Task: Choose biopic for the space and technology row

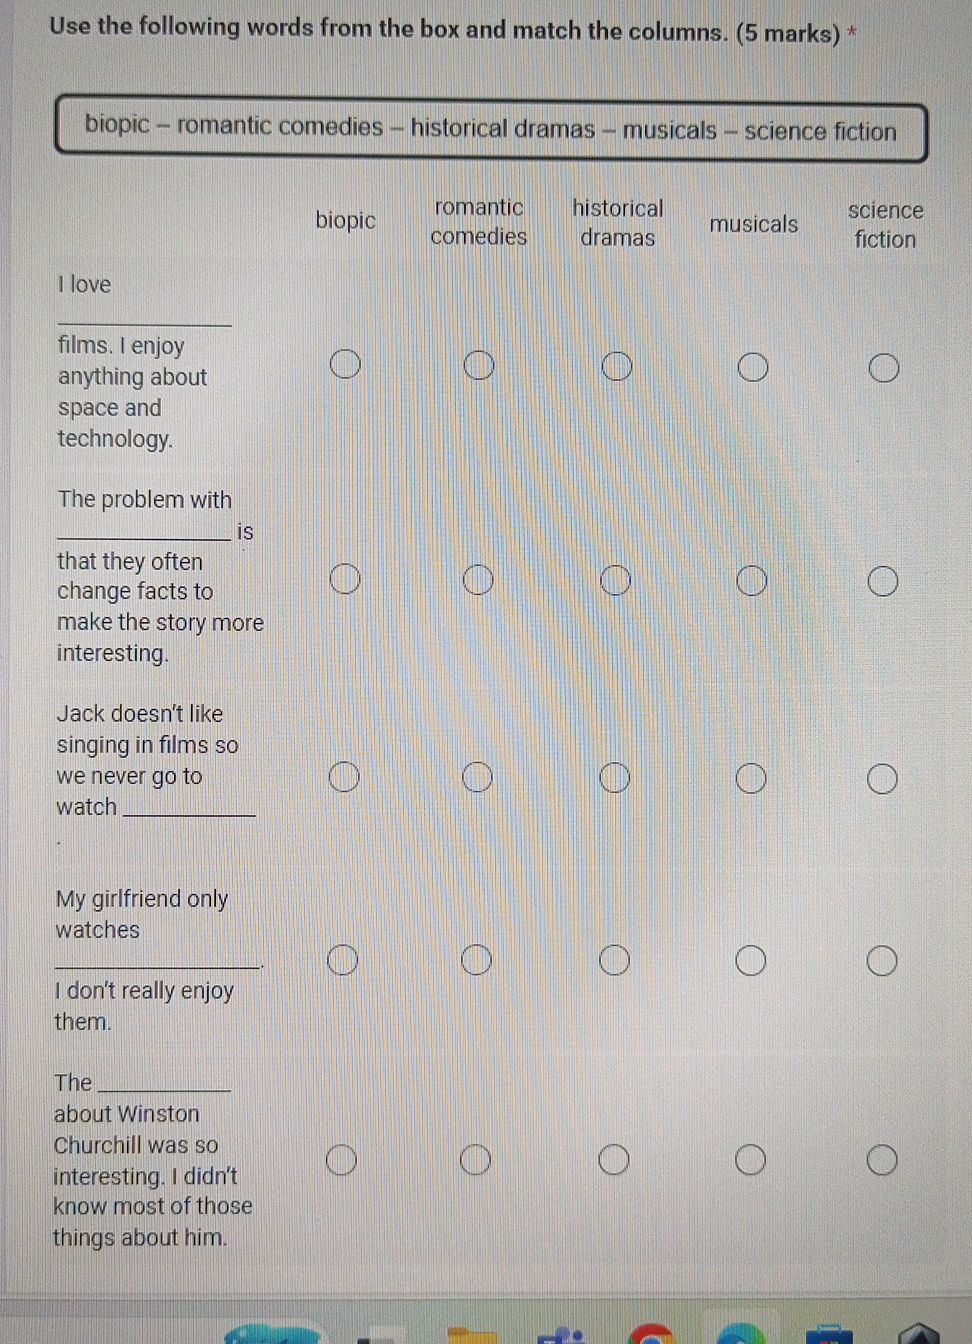Action: click(x=346, y=365)
